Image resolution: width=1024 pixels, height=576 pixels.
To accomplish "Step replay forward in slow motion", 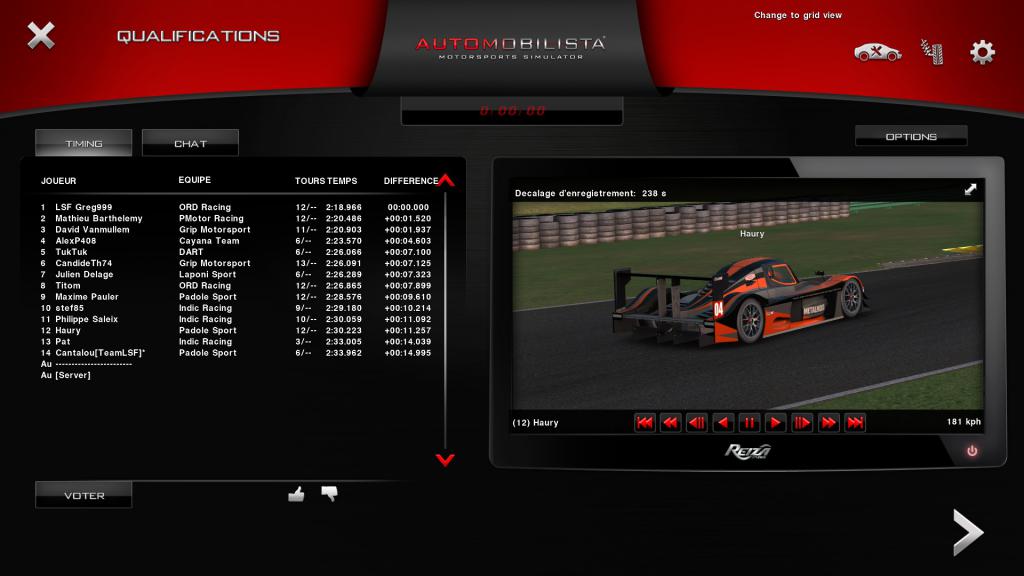I will 802,423.
